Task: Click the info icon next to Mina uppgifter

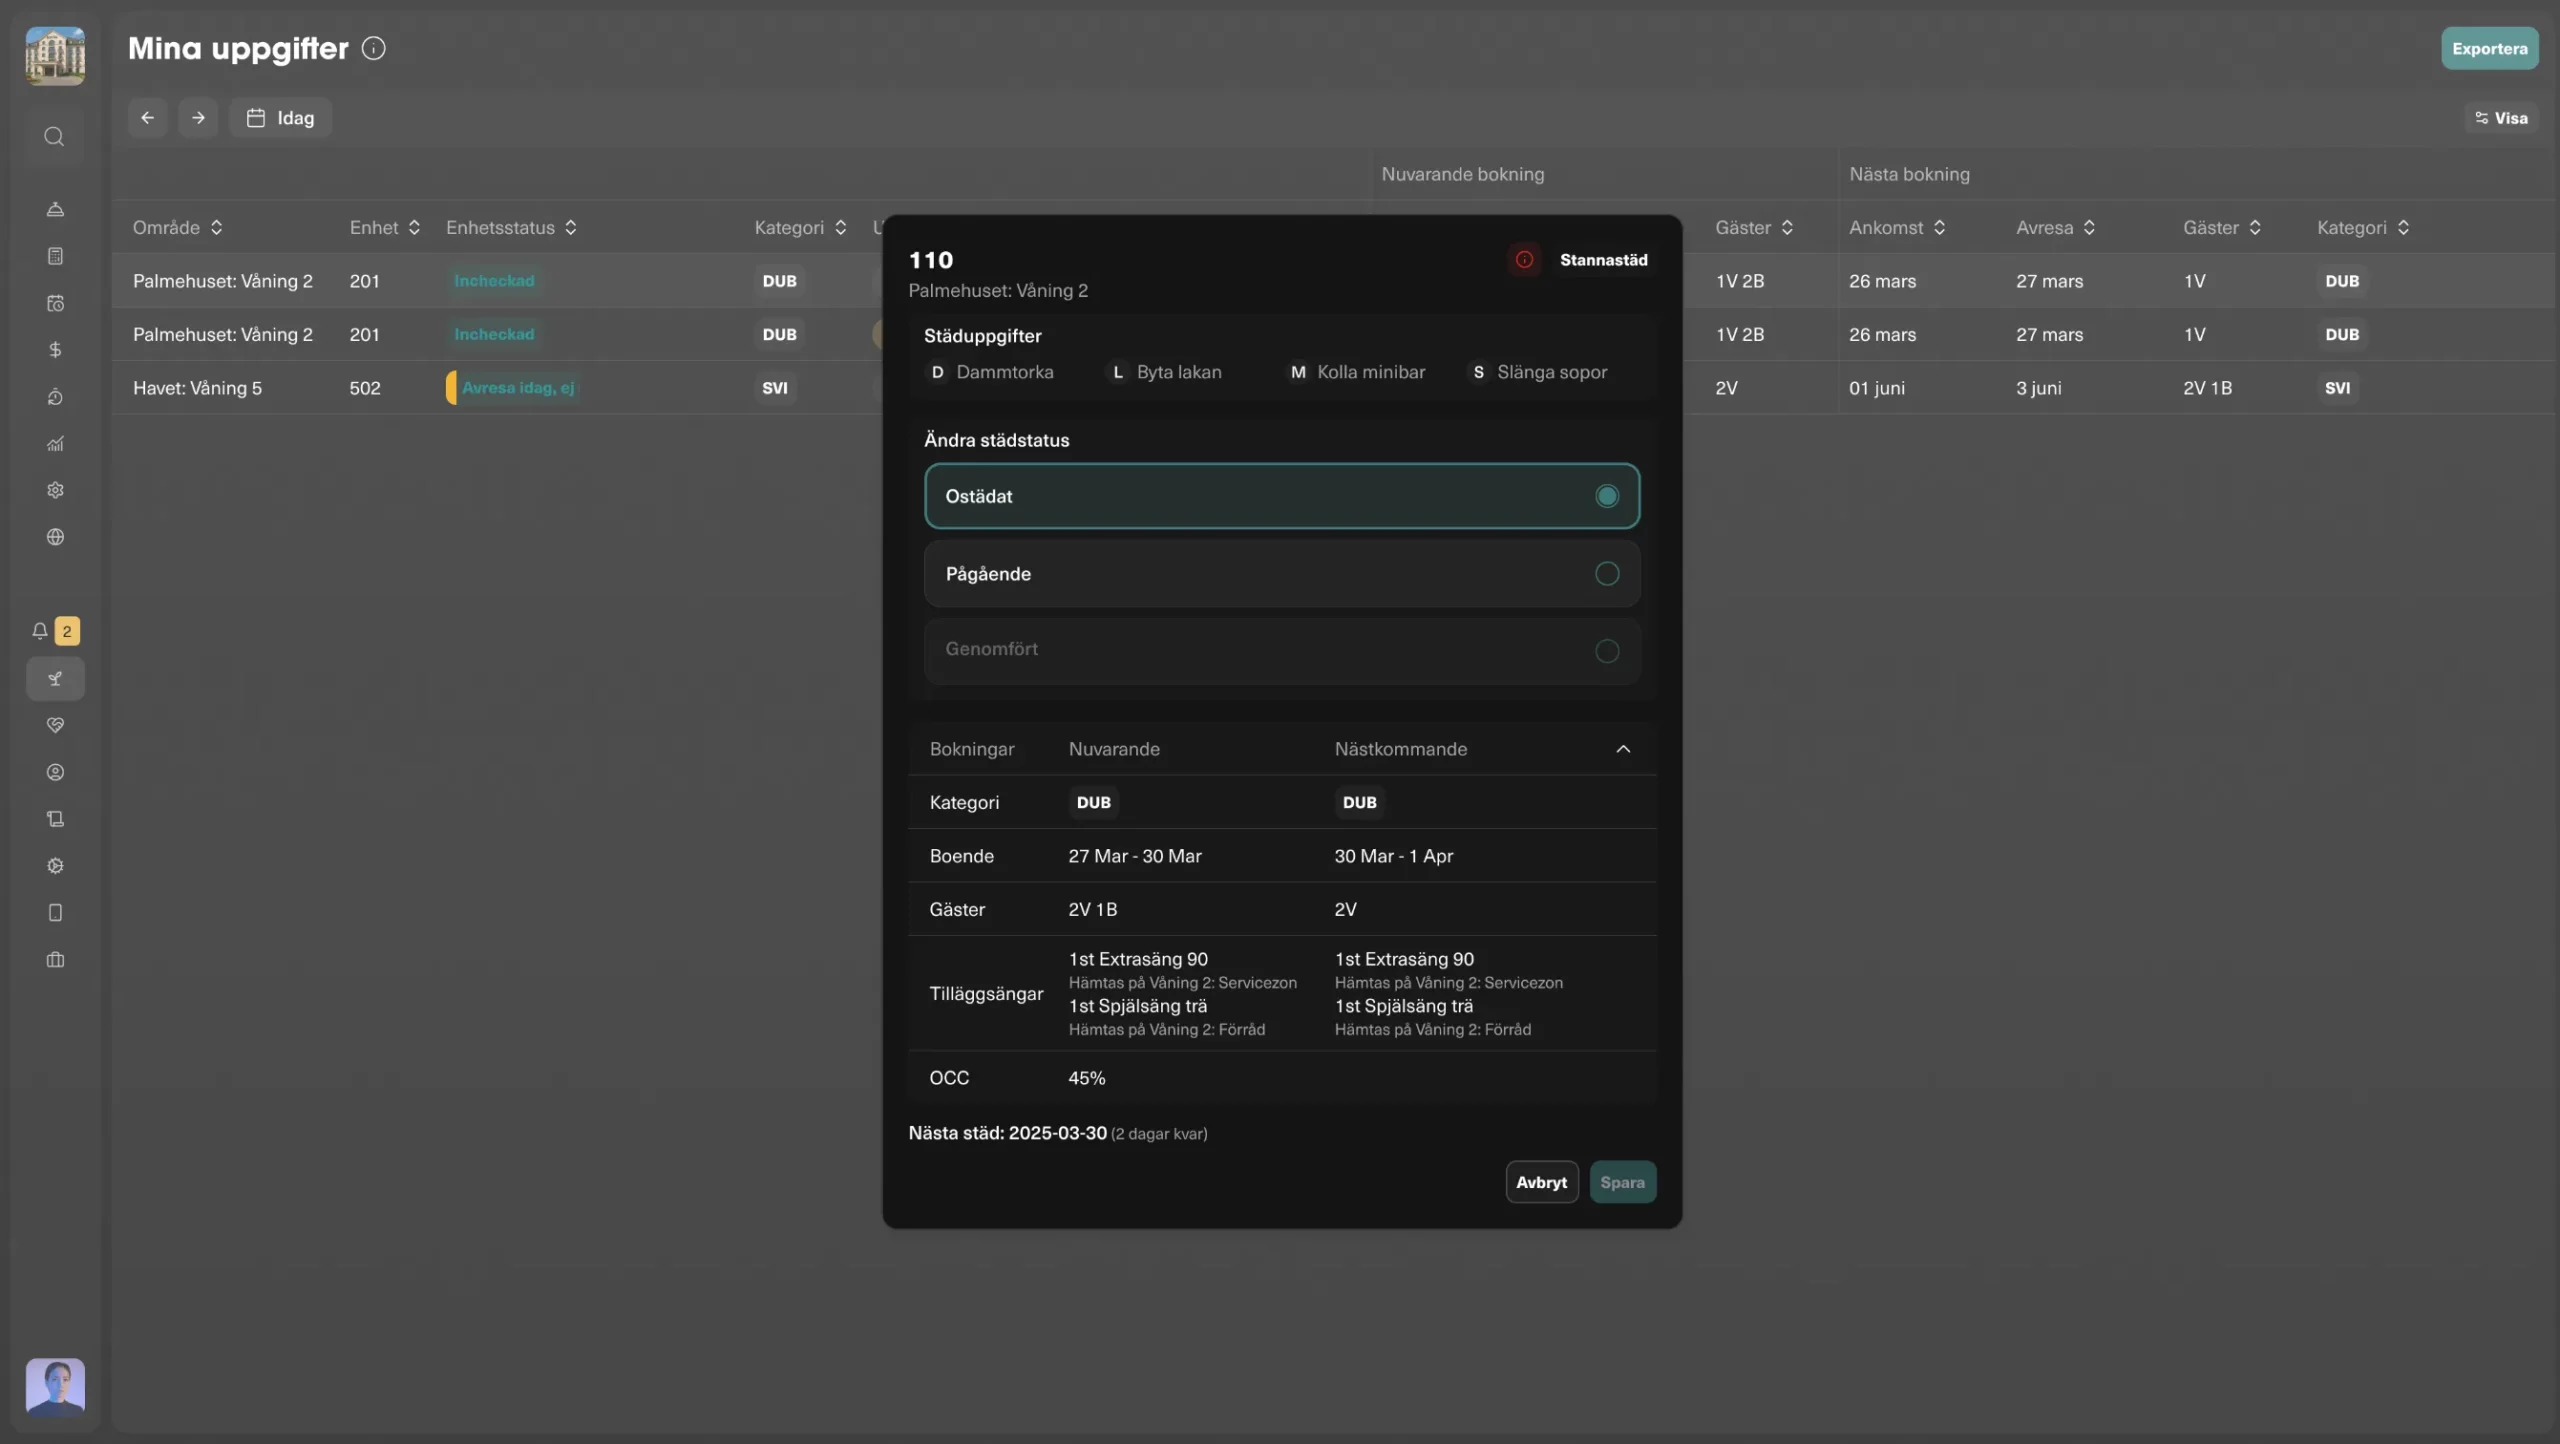Action: point(373,48)
